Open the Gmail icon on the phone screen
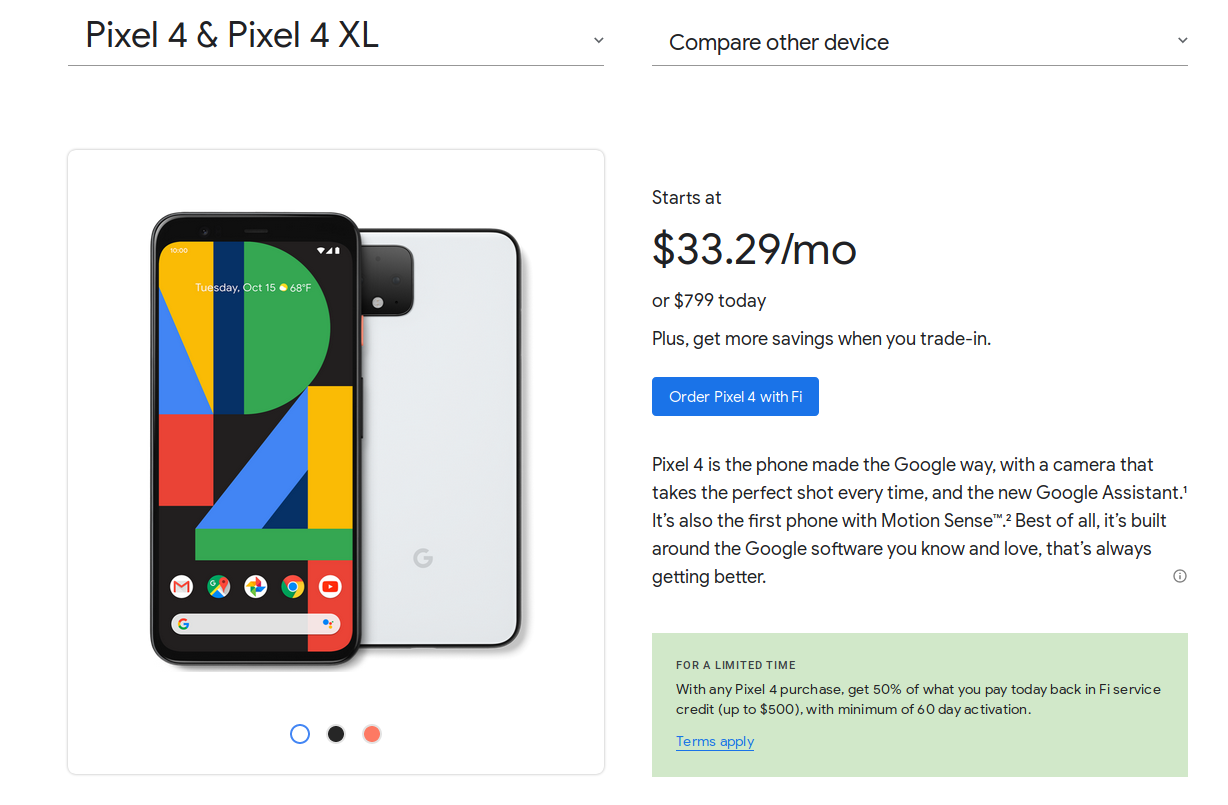This screenshot has height=805, width=1228. (181, 587)
